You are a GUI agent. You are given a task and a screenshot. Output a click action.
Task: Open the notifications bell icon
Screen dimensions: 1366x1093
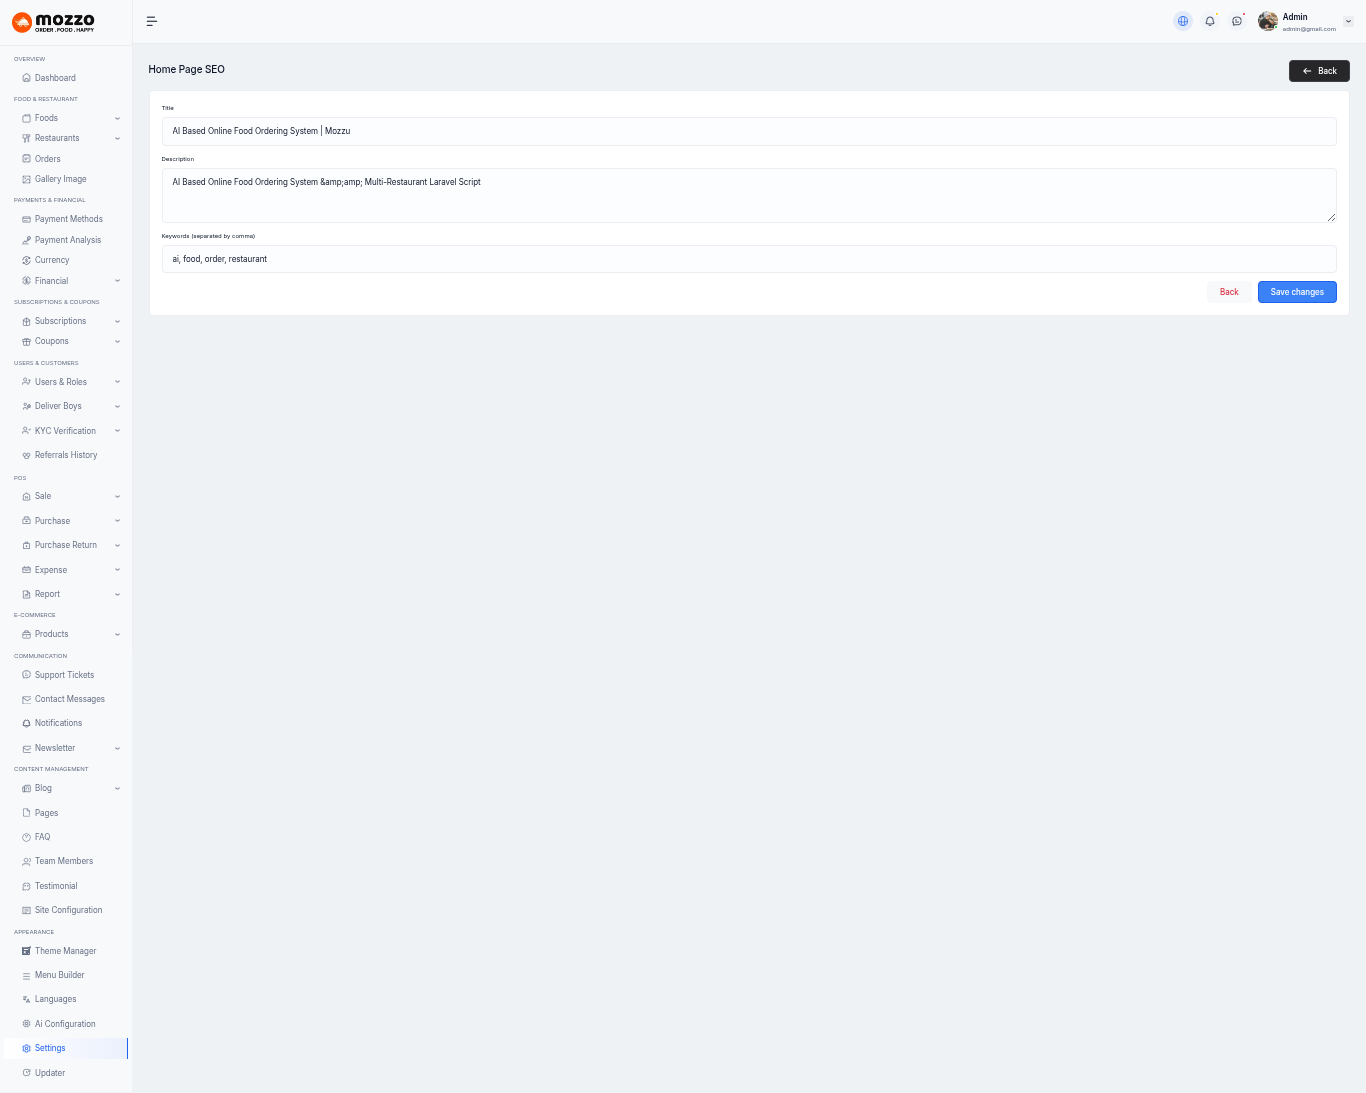[x=1210, y=21]
